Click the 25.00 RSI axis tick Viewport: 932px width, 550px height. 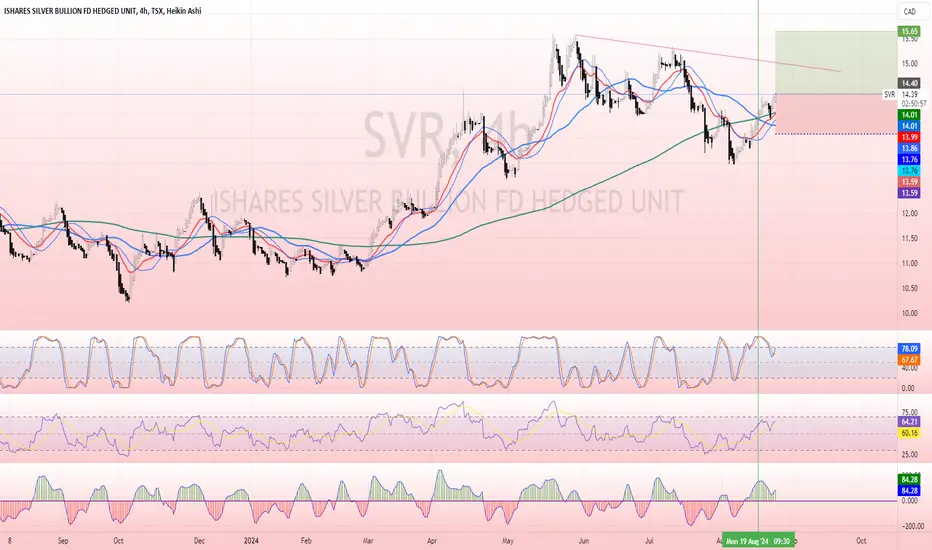909,455
